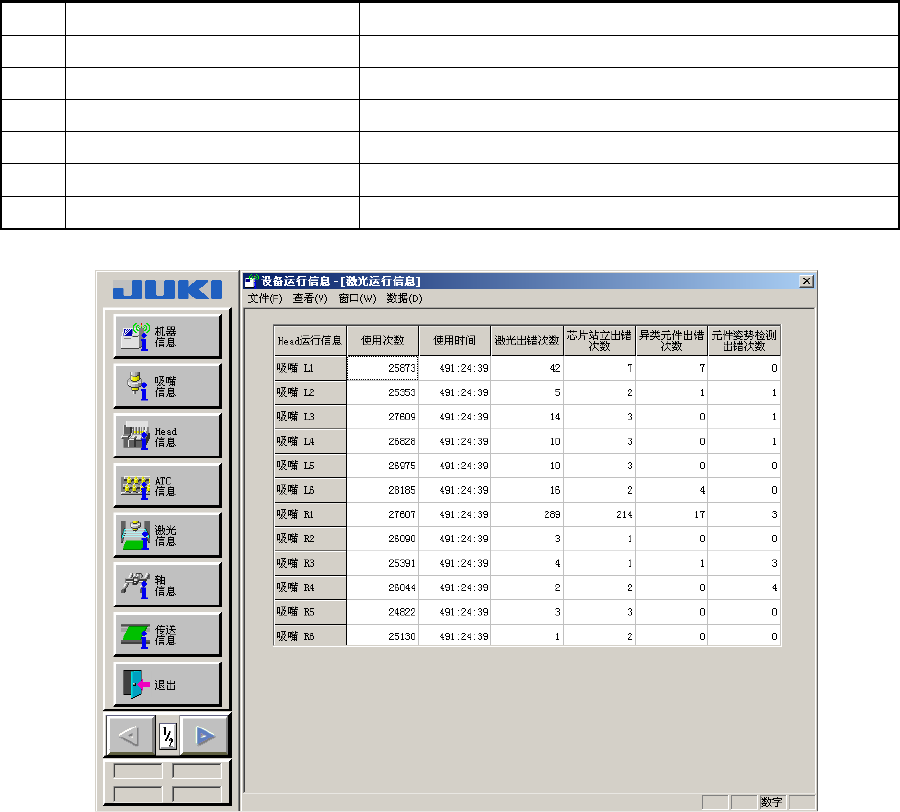Click the 激光出错次数 column header
Image resolution: width=900 pixels, height=812 pixels.
click(527, 340)
